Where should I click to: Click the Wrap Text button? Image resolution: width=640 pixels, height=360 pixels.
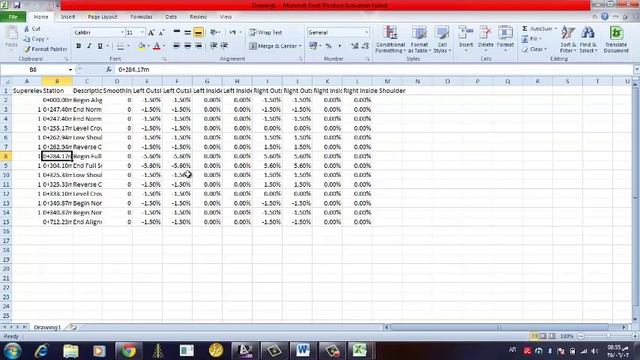pos(266,32)
